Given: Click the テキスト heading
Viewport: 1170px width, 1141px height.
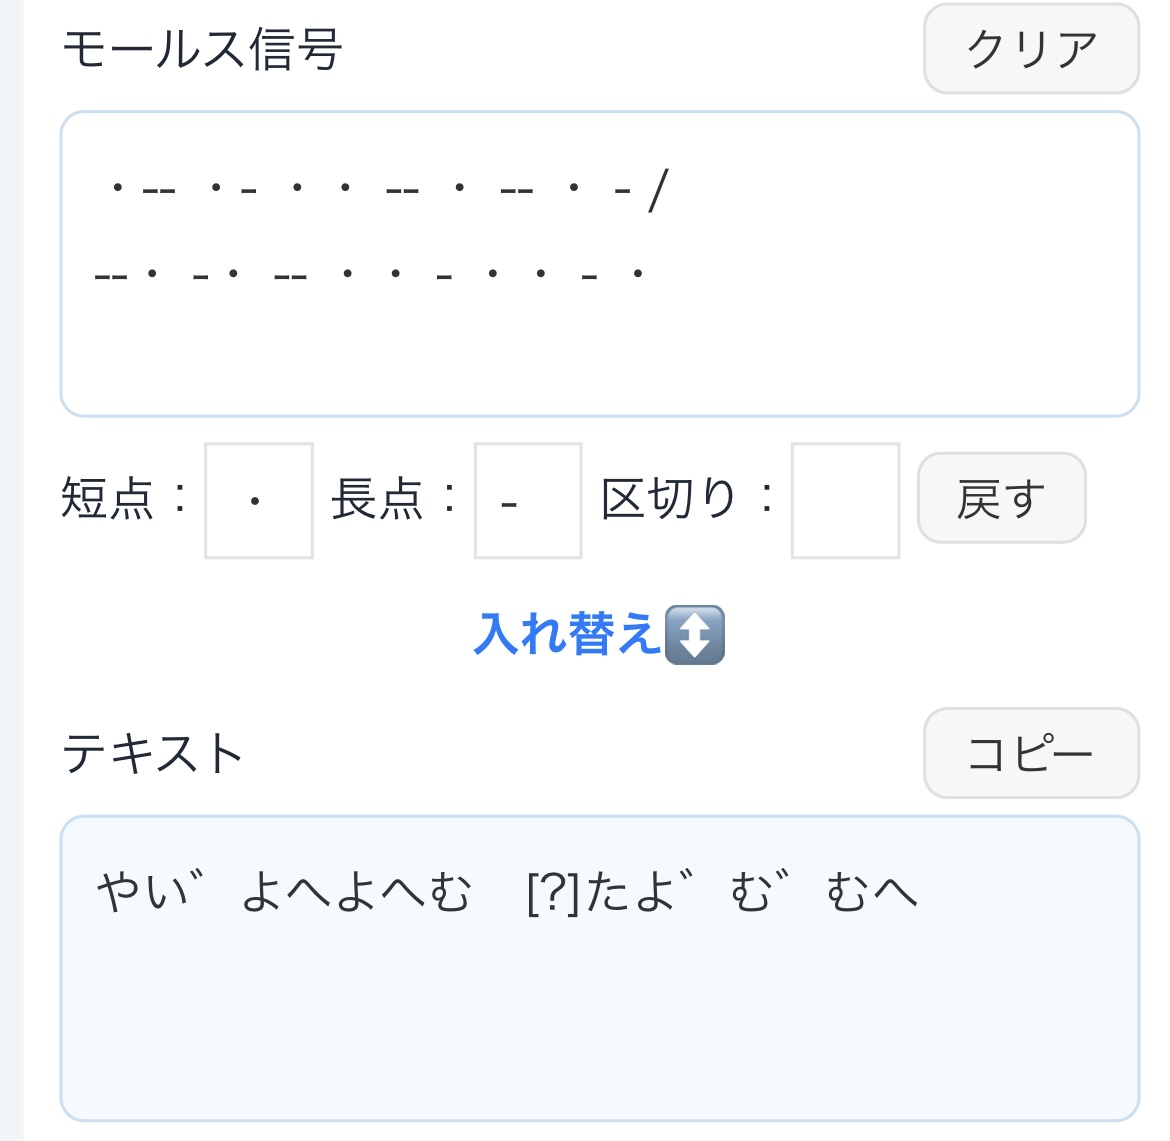Looking at the screenshot, I should pos(153,753).
